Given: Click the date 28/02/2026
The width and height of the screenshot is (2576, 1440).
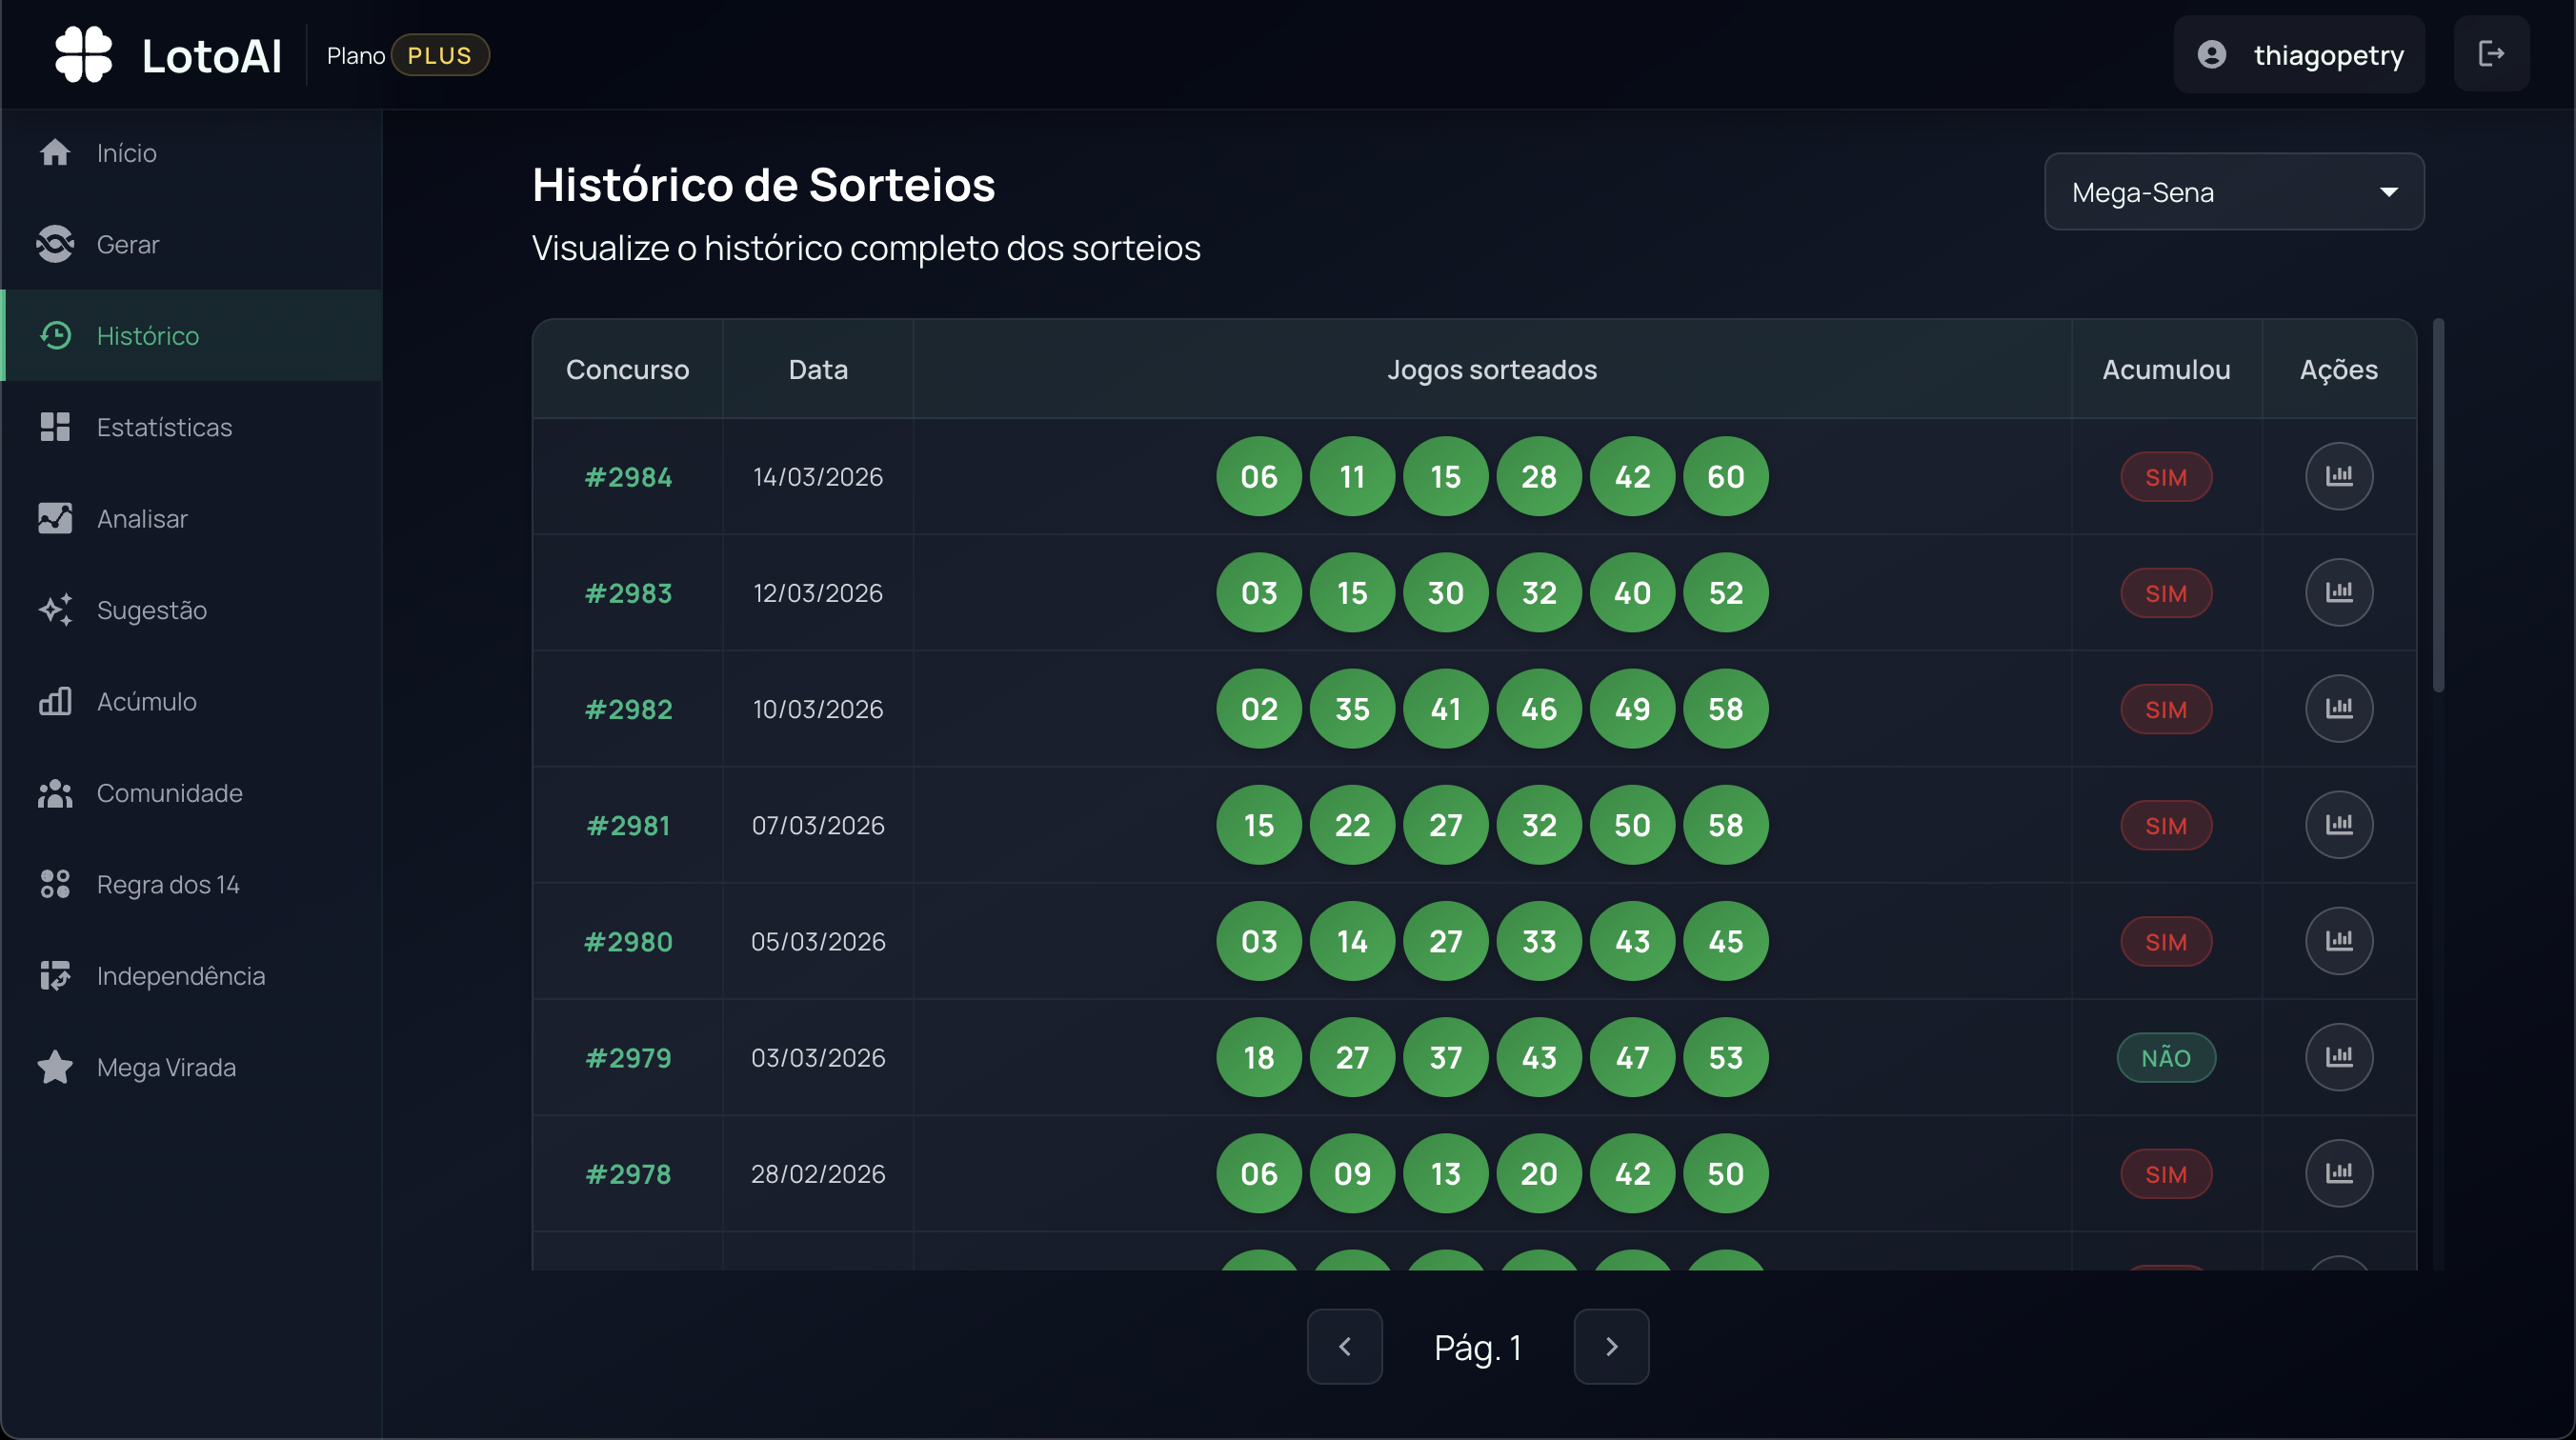Looking at the screenshot, I should 818,1173.
